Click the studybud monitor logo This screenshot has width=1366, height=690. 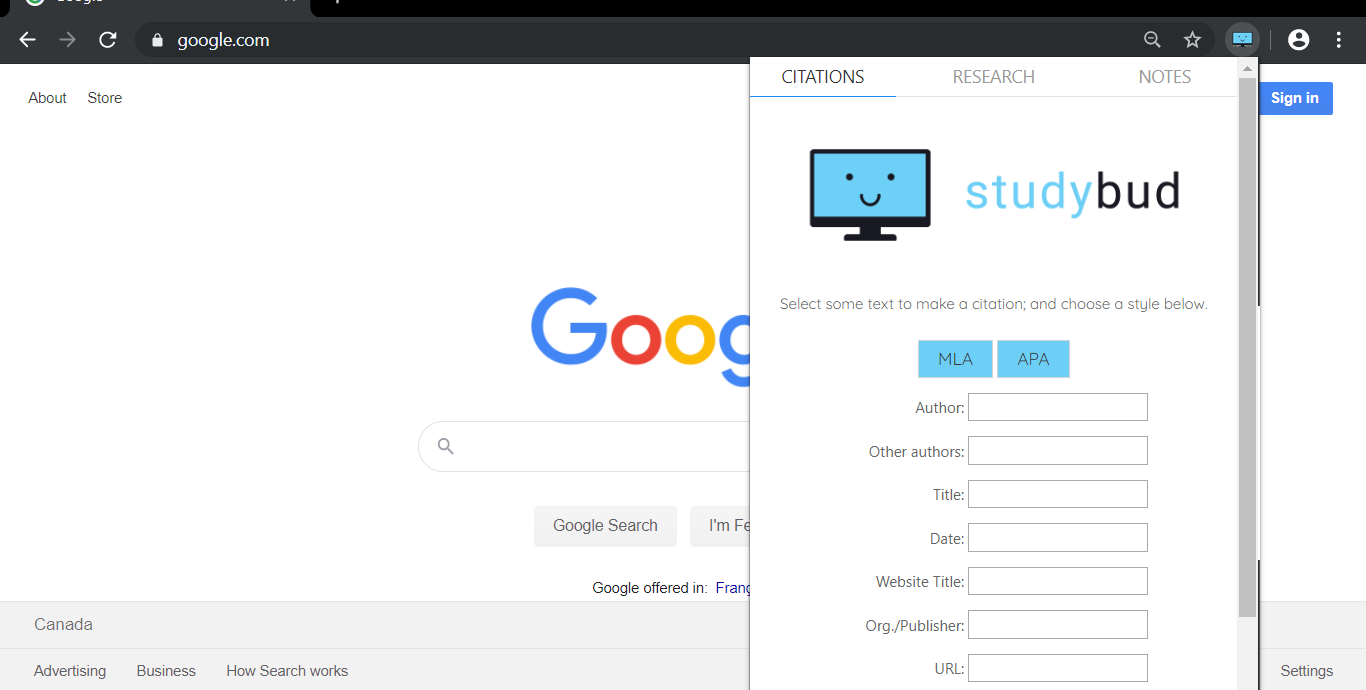point(870,195)
